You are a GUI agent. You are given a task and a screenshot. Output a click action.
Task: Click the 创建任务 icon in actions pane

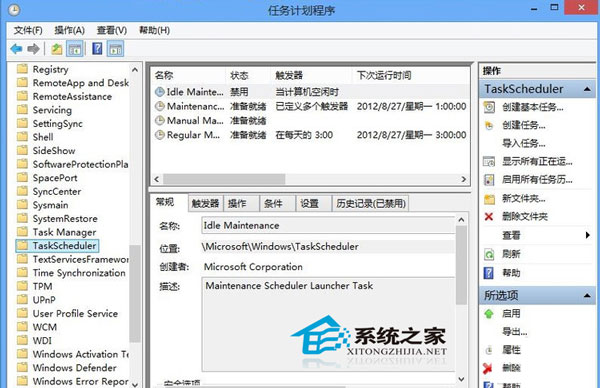tap(489, 125)
